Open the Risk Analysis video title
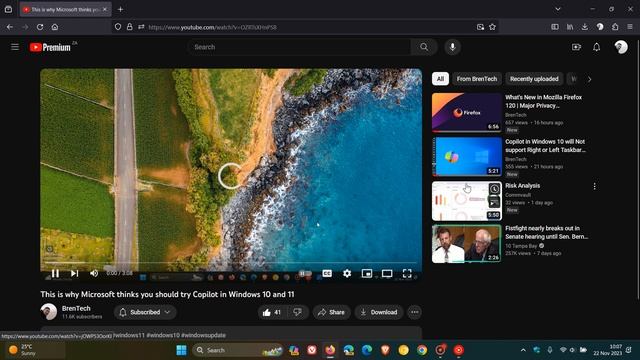Image resolution: width=640 pixels, height=360 pixels. tap(522, 186)
